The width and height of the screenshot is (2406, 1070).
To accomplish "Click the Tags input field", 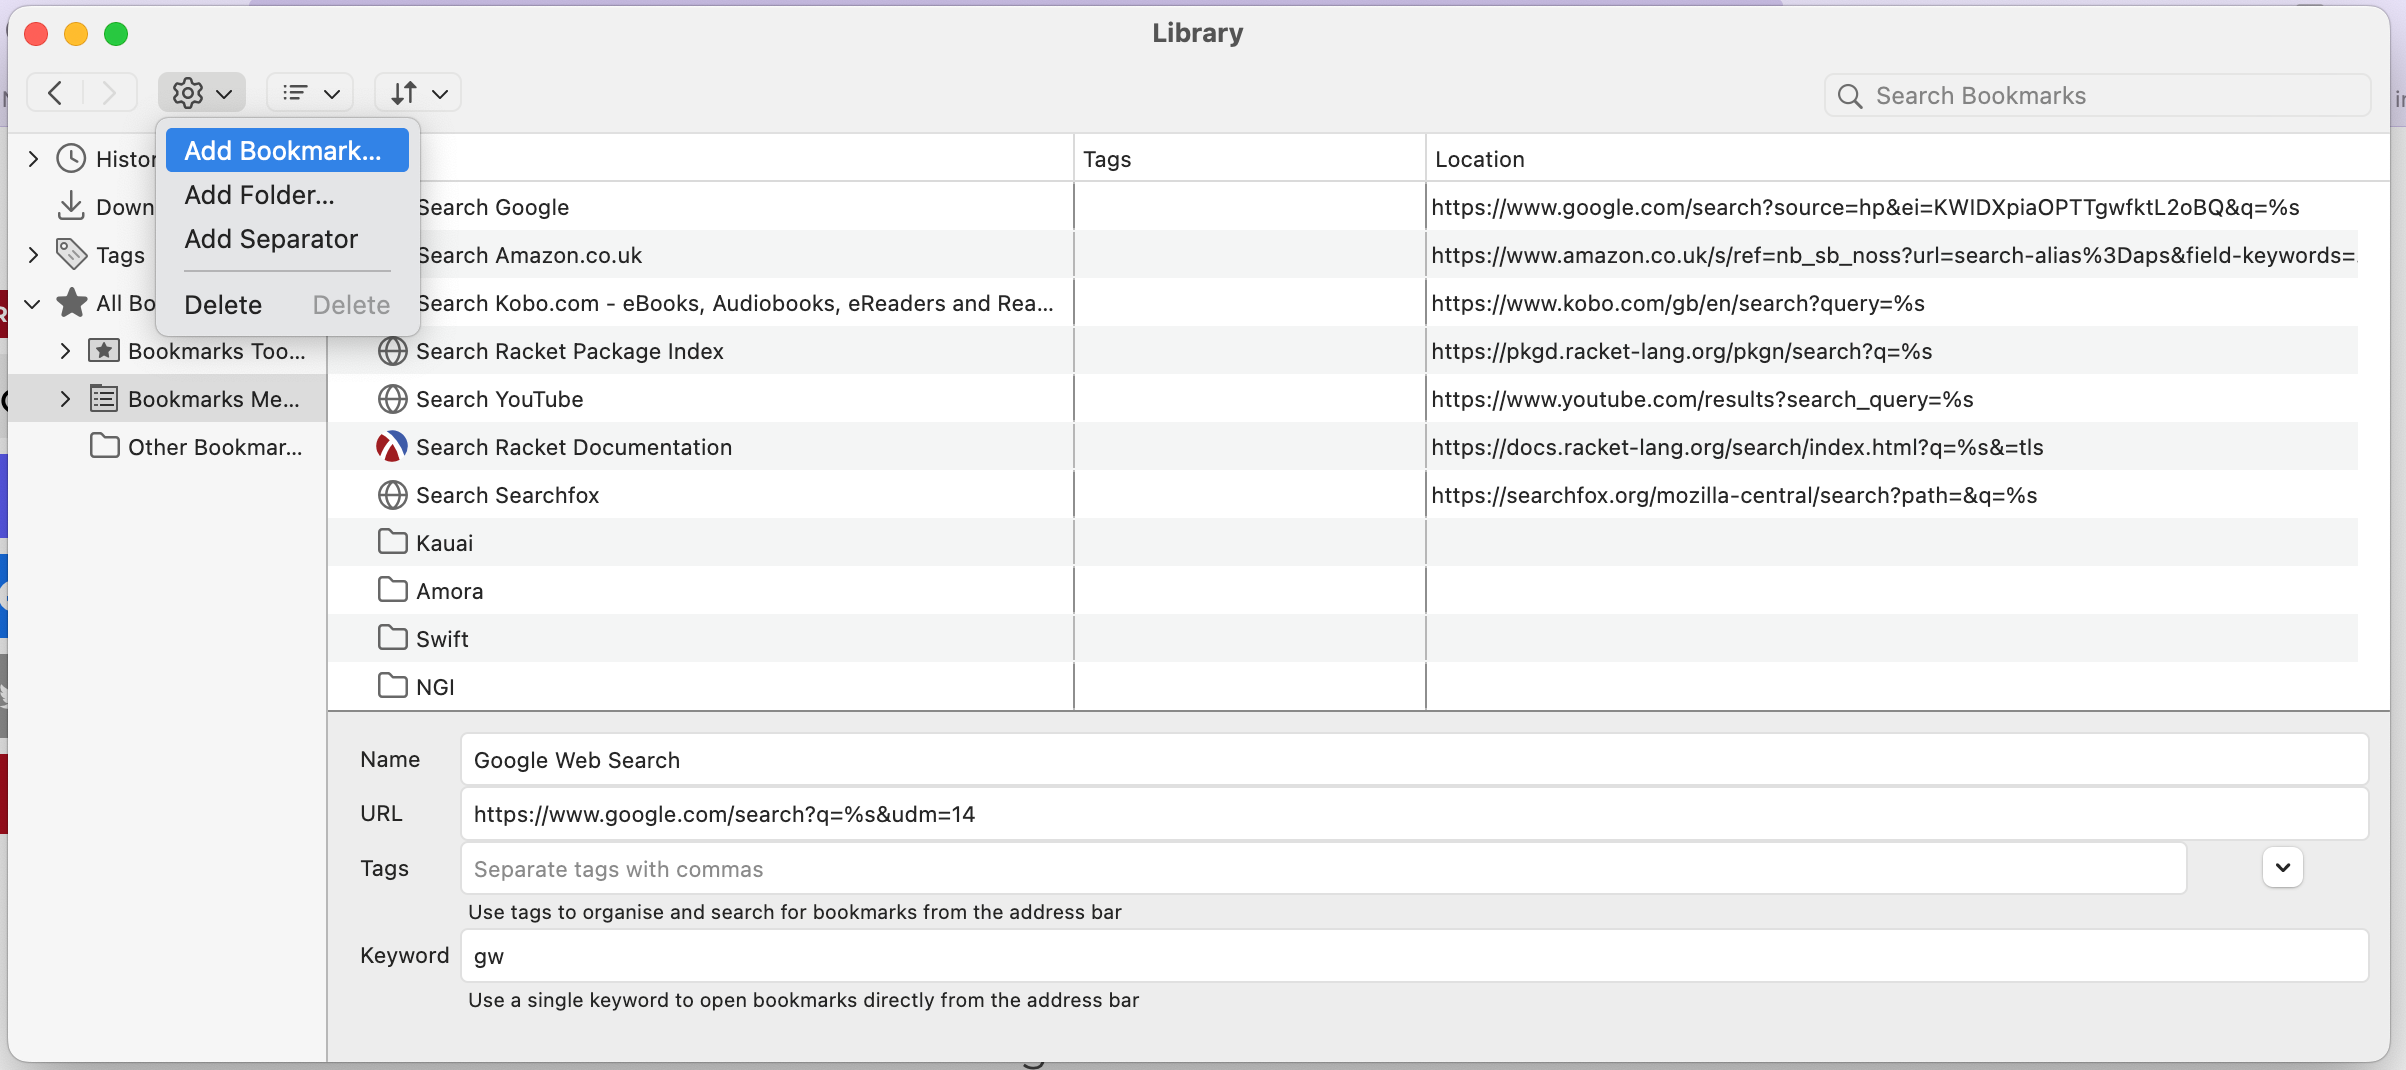I will (1323, 868).
